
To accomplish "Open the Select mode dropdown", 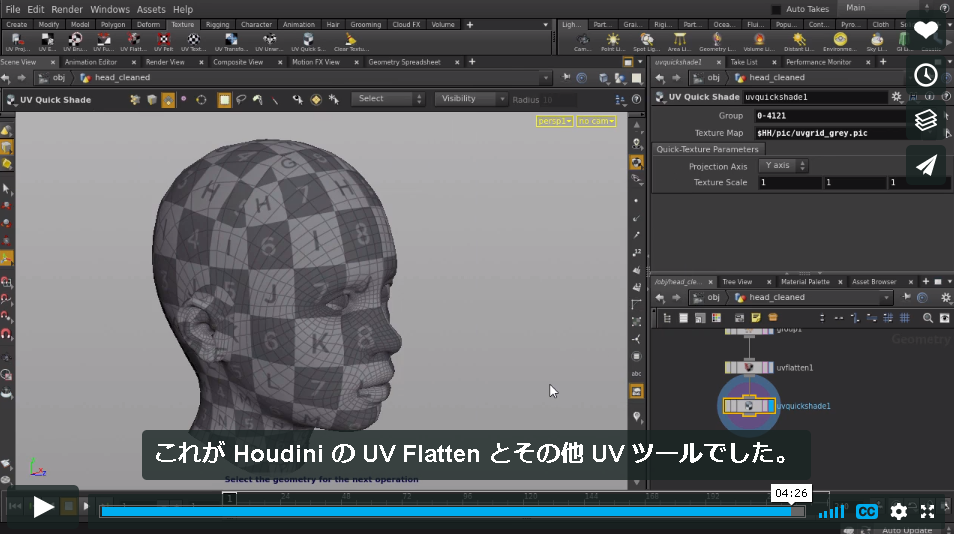I will [388, 99].
